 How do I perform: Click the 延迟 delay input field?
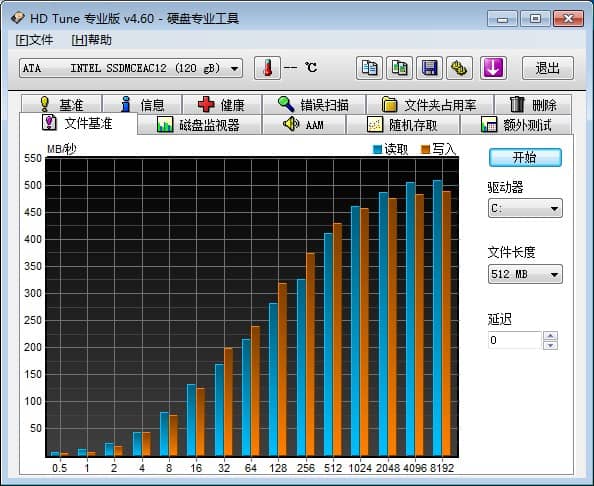[514, 340]
